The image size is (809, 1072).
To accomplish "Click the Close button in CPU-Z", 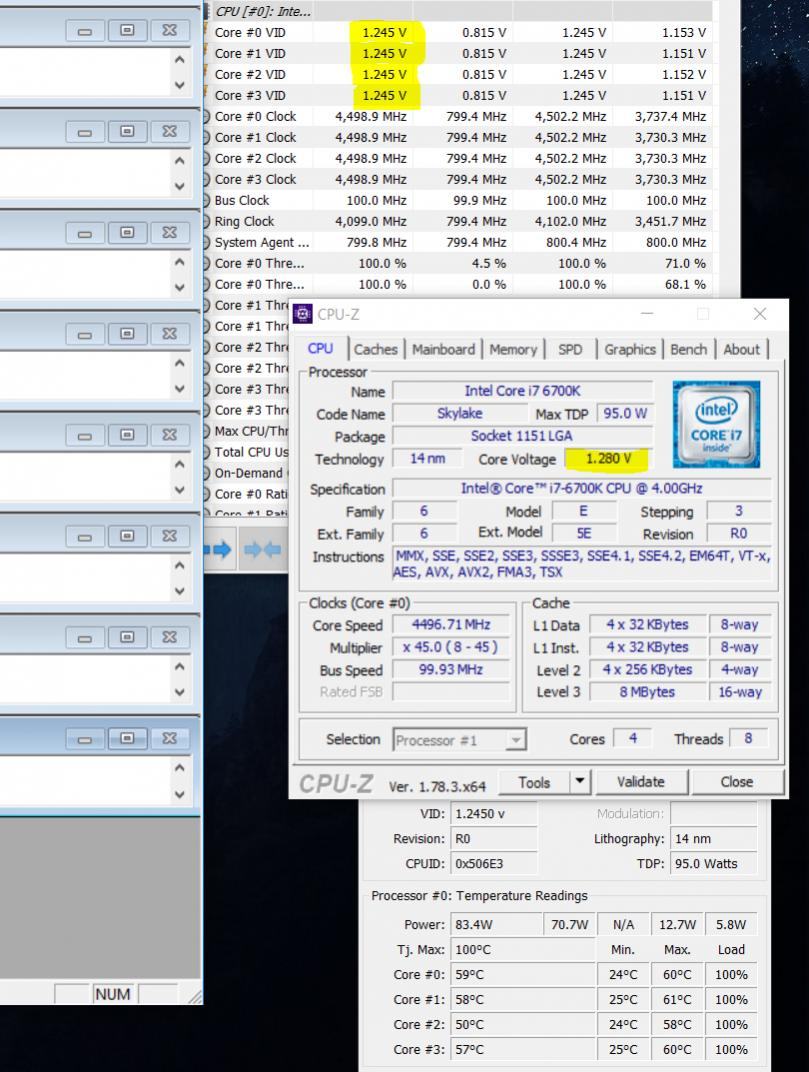I will tap(737, 782).
